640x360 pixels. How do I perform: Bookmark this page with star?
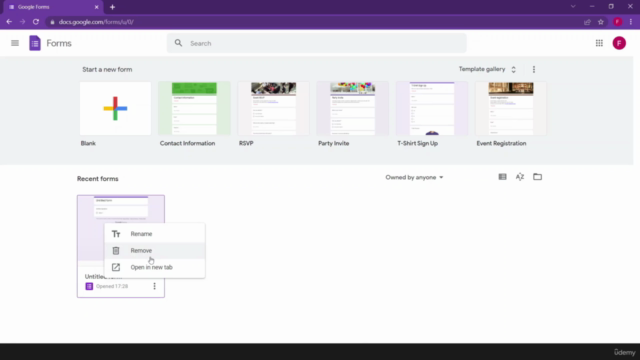click(x=600, y=22)
